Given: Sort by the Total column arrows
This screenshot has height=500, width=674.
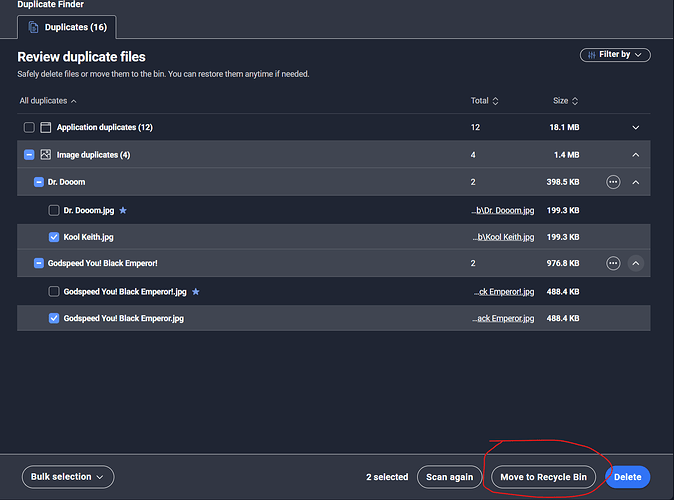Looking at the screenshot, I should 495,101.
